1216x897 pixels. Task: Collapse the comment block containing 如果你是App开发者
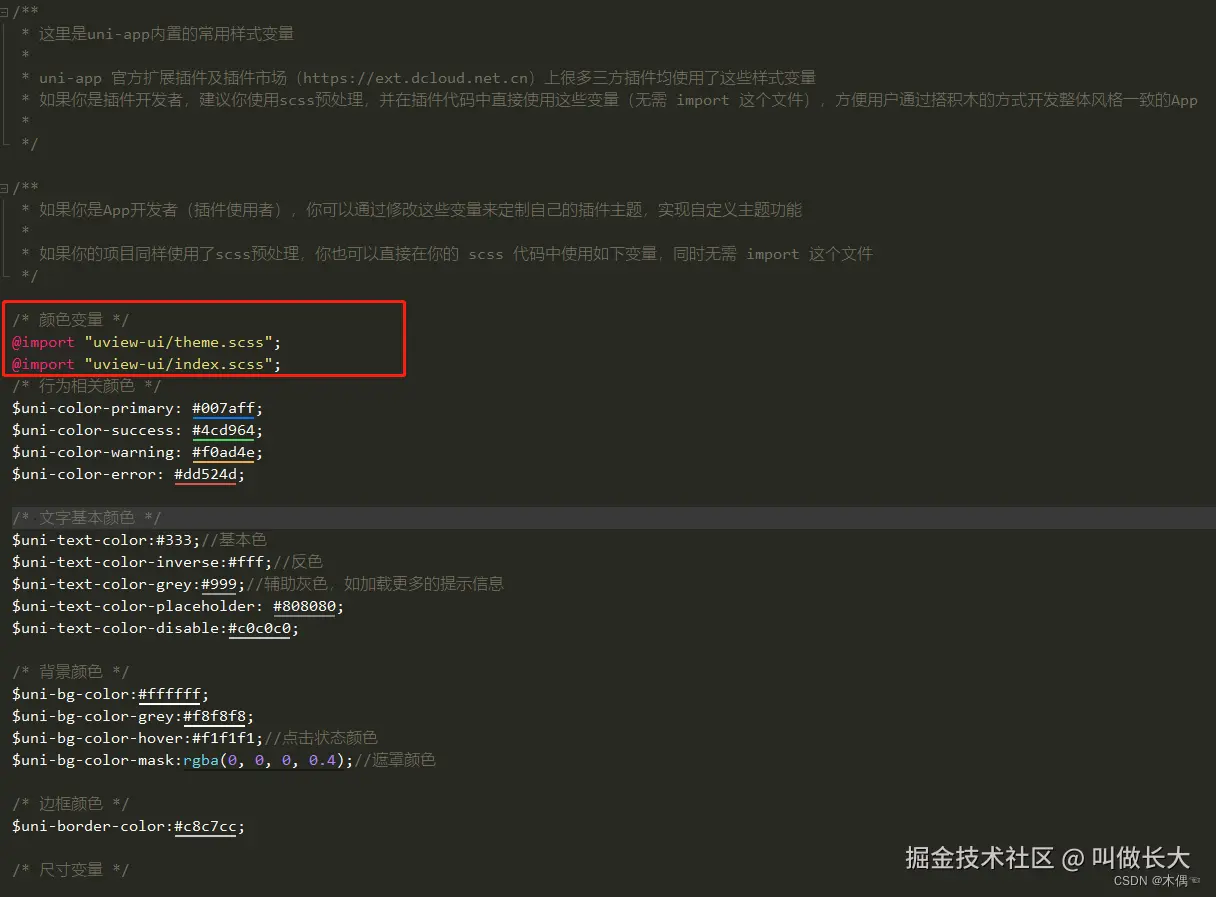click(x=5, y=187)
